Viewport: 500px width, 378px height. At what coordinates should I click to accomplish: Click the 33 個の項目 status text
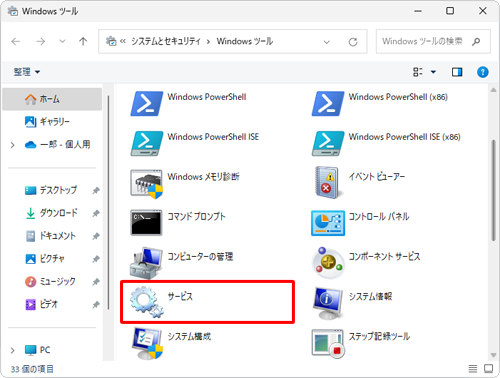(32, 369)
